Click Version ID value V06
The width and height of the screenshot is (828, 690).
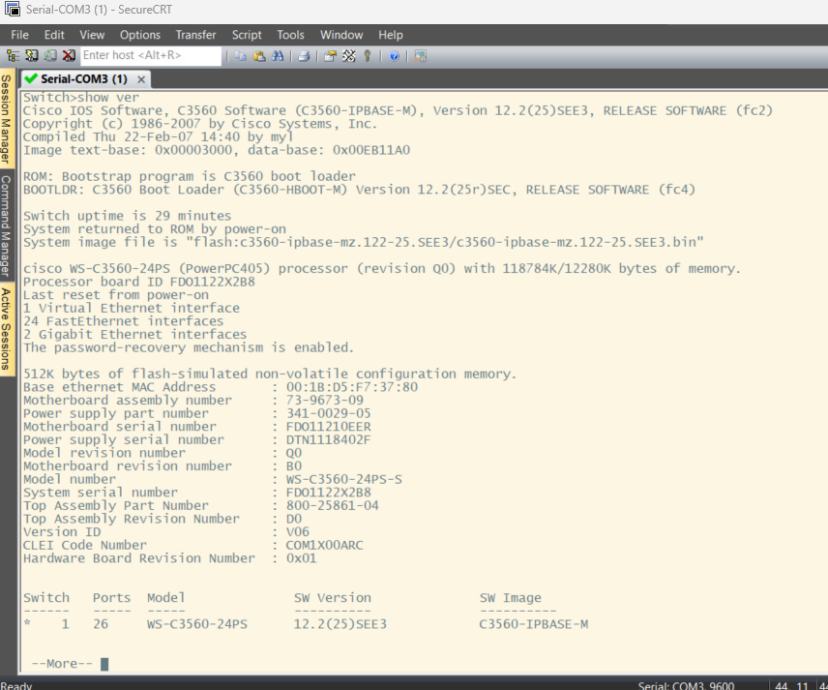pos(297,532)
